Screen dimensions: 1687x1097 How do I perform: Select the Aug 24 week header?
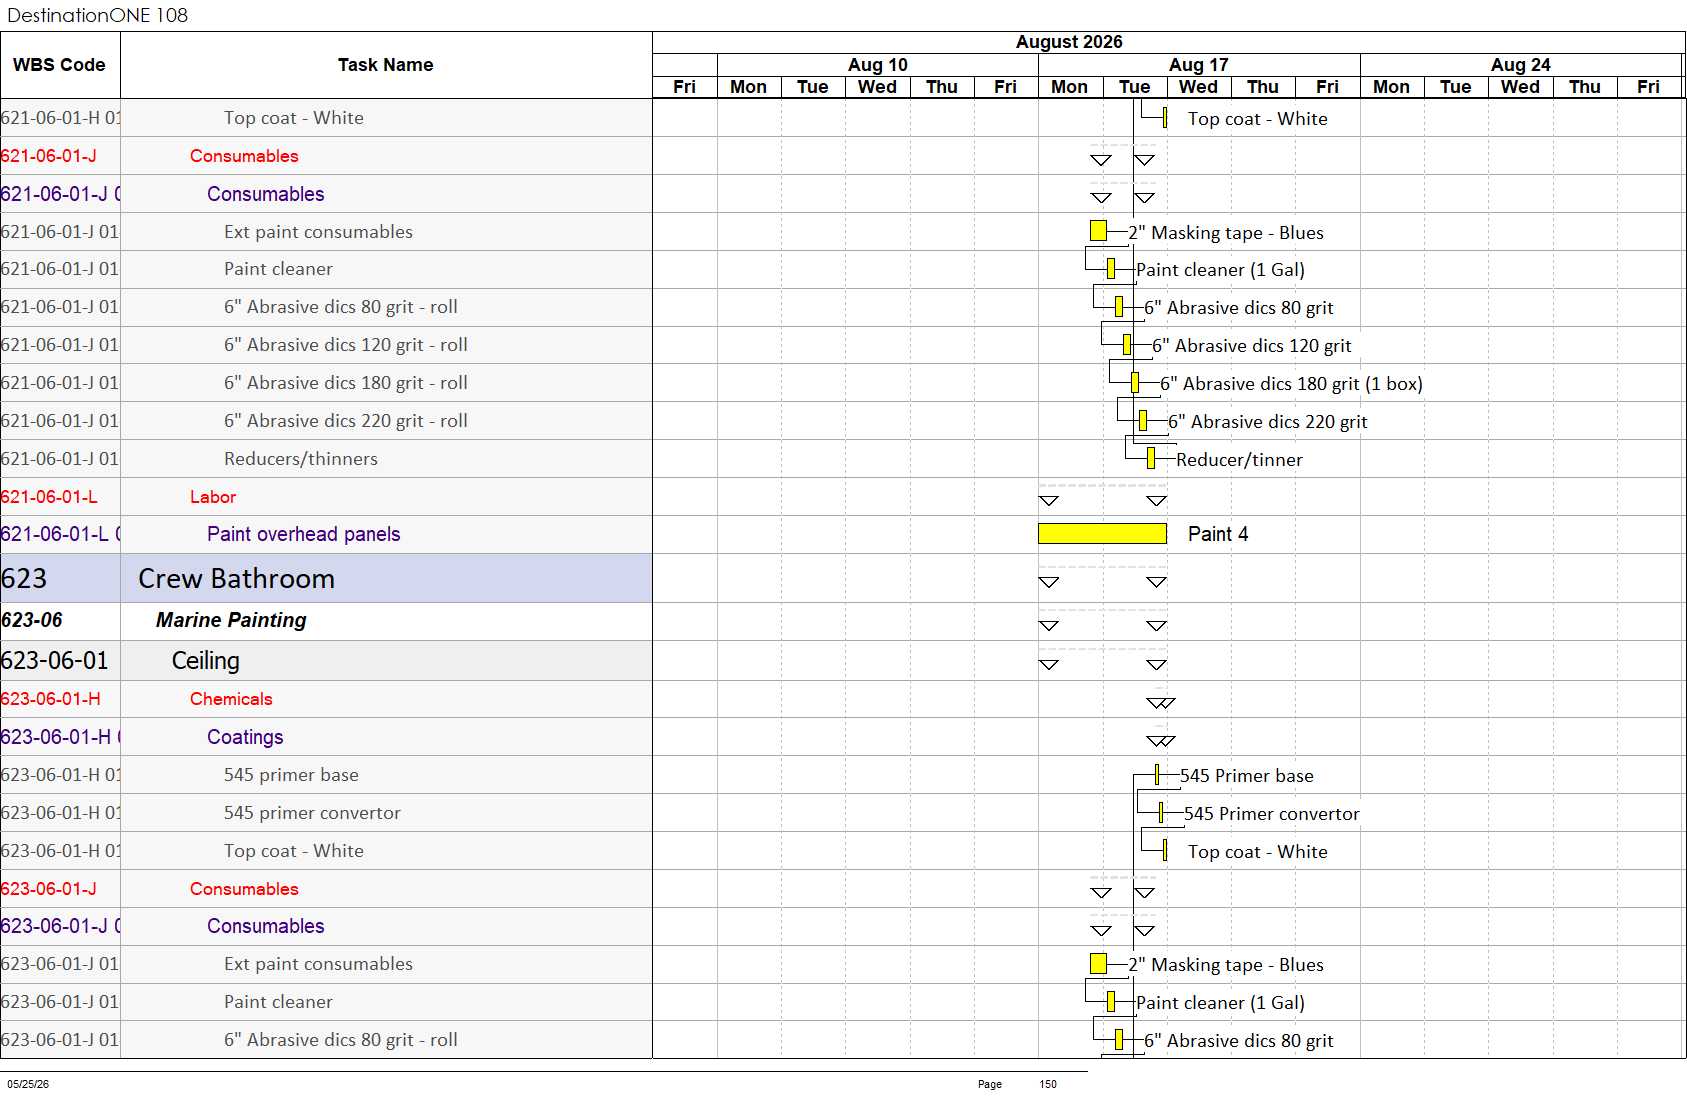pyautogui.click(x=1520, y=65)
